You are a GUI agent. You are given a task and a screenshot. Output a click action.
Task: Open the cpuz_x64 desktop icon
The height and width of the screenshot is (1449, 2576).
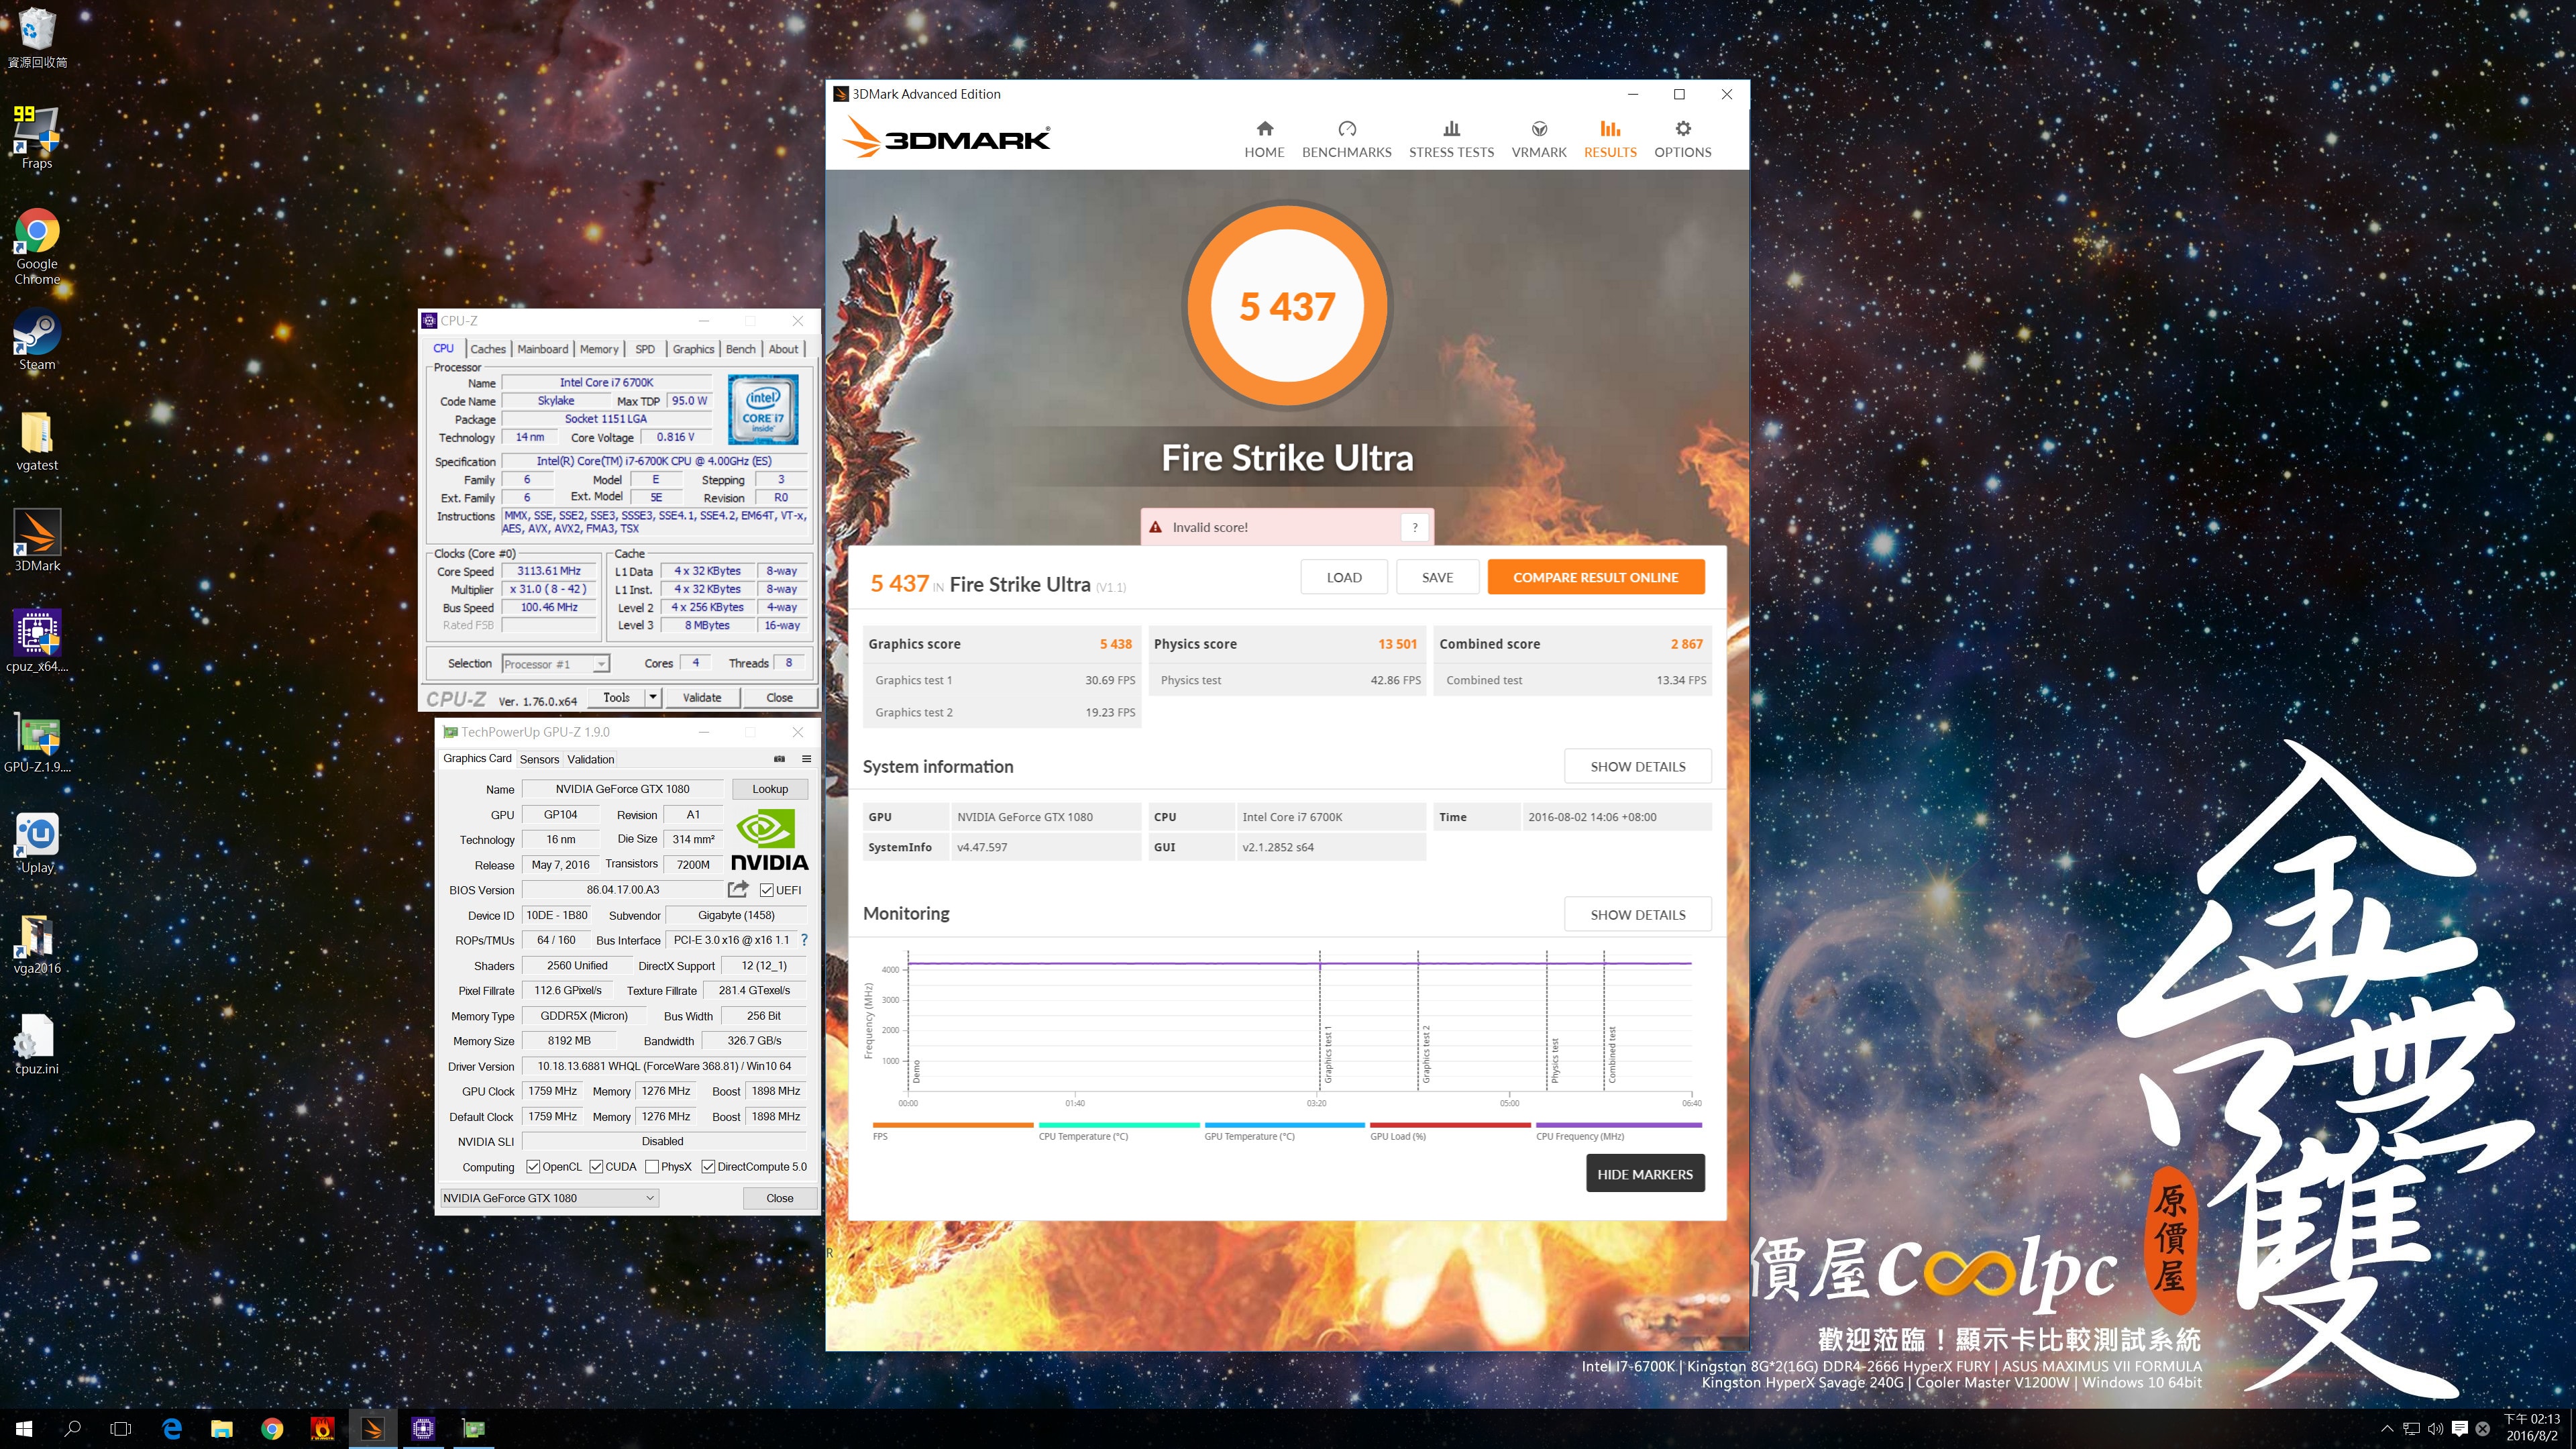[37, 642]
